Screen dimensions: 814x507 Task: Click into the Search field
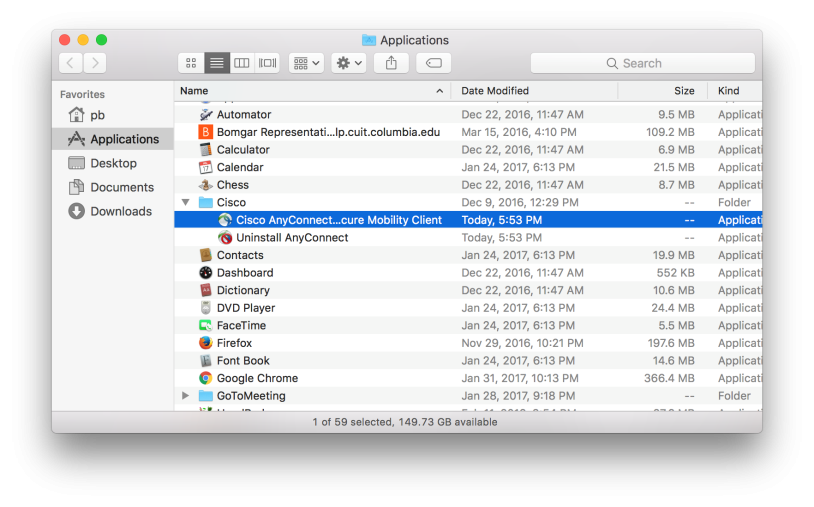[x=643, y=63]
